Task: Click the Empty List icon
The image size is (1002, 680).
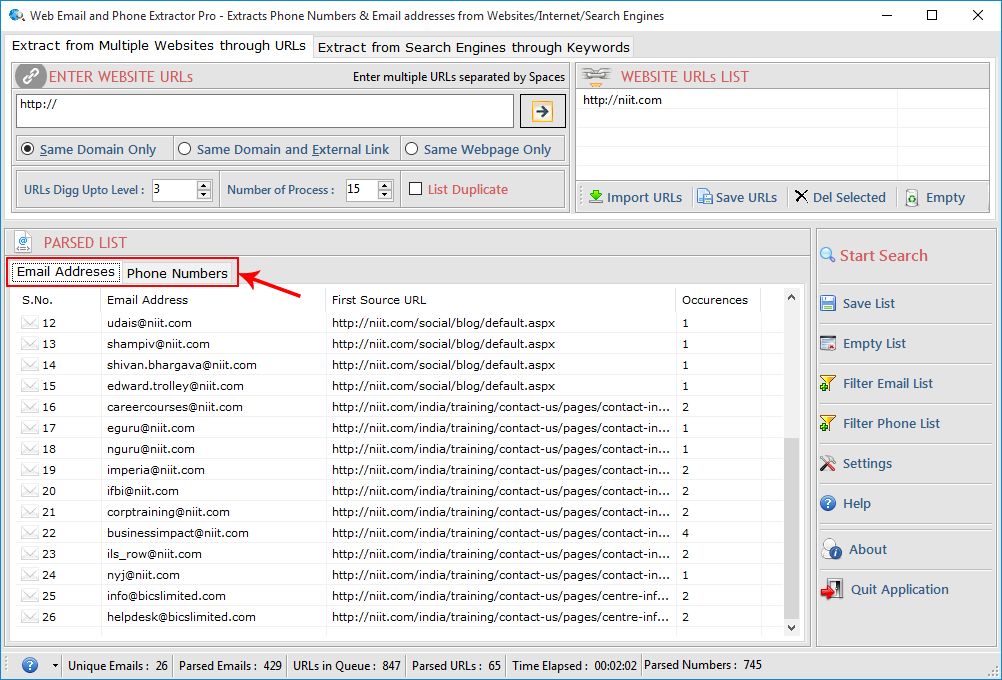Action: pyautogui.click(x=828, y=343)
